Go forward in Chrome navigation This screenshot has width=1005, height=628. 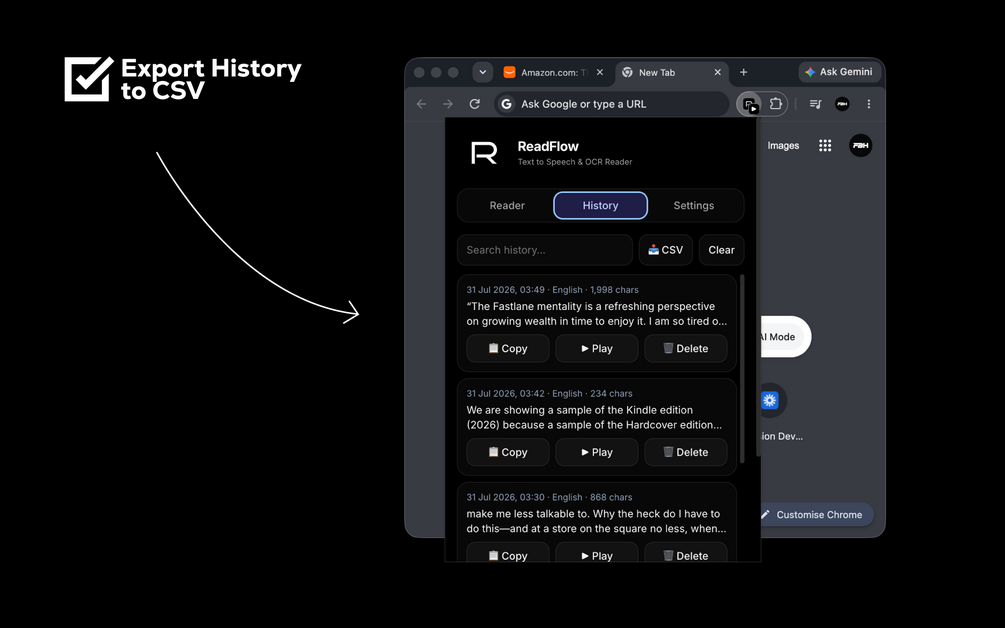(447, 104)
